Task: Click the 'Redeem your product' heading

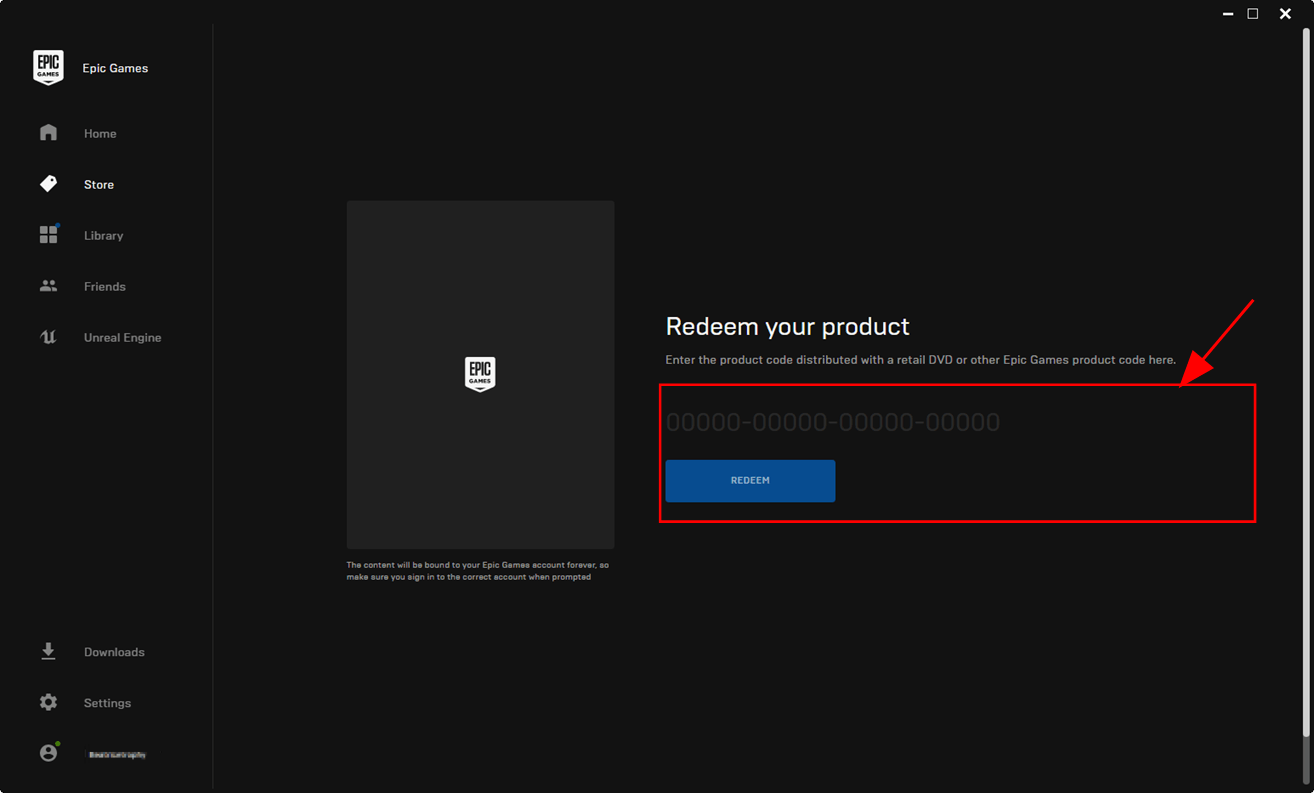Action: click(788, 326)
